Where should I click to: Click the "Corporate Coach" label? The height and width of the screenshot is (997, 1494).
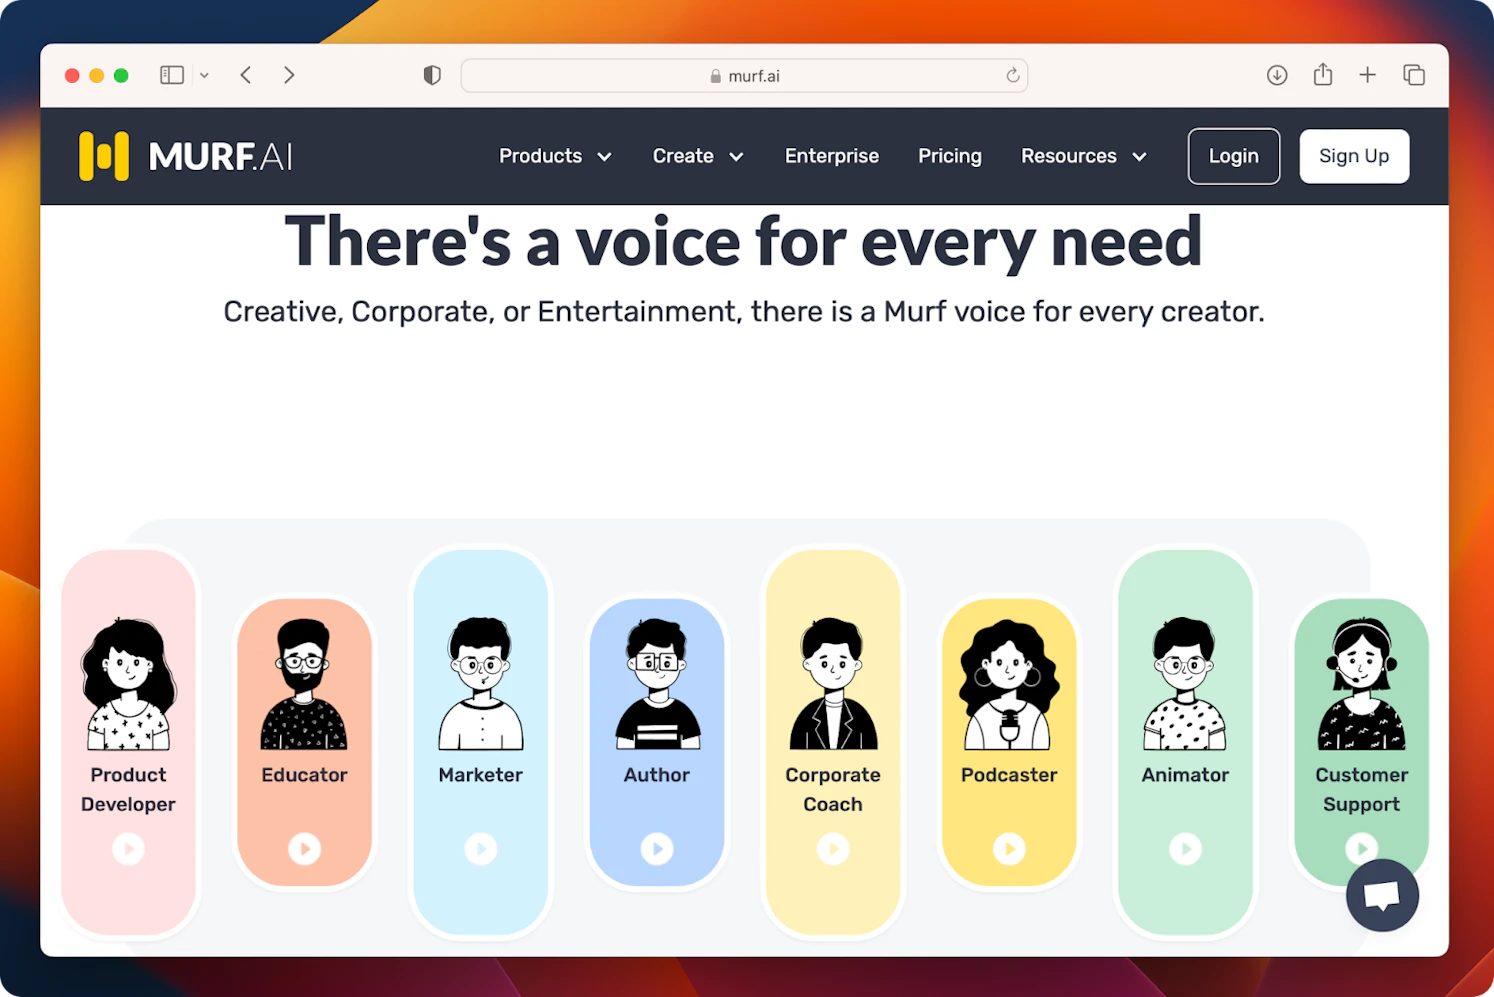pos(833,790)
